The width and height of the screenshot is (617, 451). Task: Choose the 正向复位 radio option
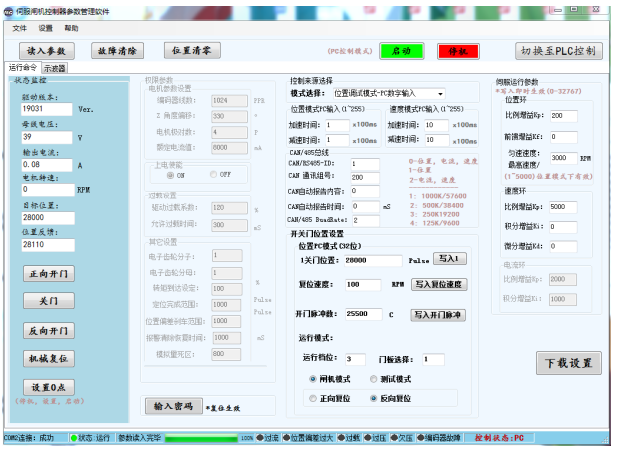[x=314, y=398]
